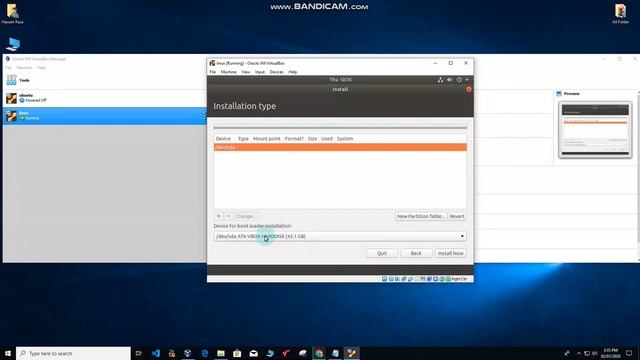This screenshot has height=360, width=640.
Task: Close the Install dialog with the orange button
Action: tap(469, 89)
